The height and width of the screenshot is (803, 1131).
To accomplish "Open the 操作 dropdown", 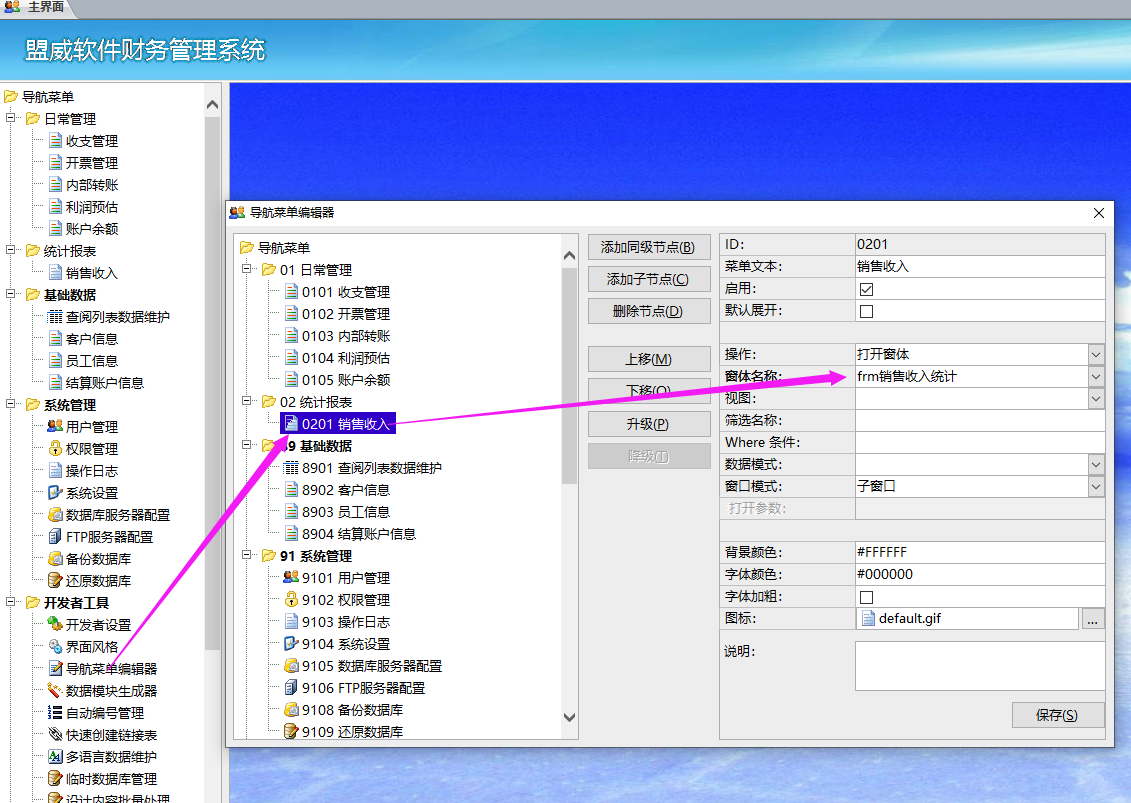I will (x=1096, y=354).
